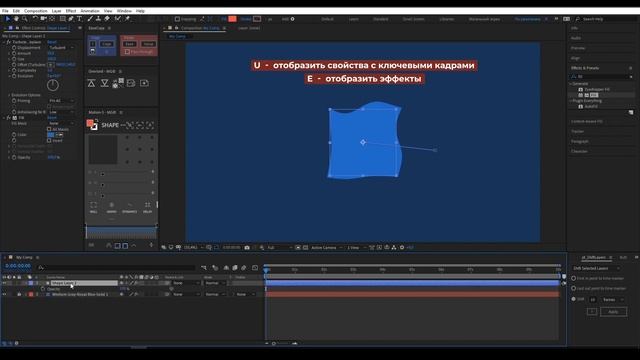The height and width of the screenshot is (360, 640).
Task: Select the Rectangle shape tool
Action: click(62, 19)
